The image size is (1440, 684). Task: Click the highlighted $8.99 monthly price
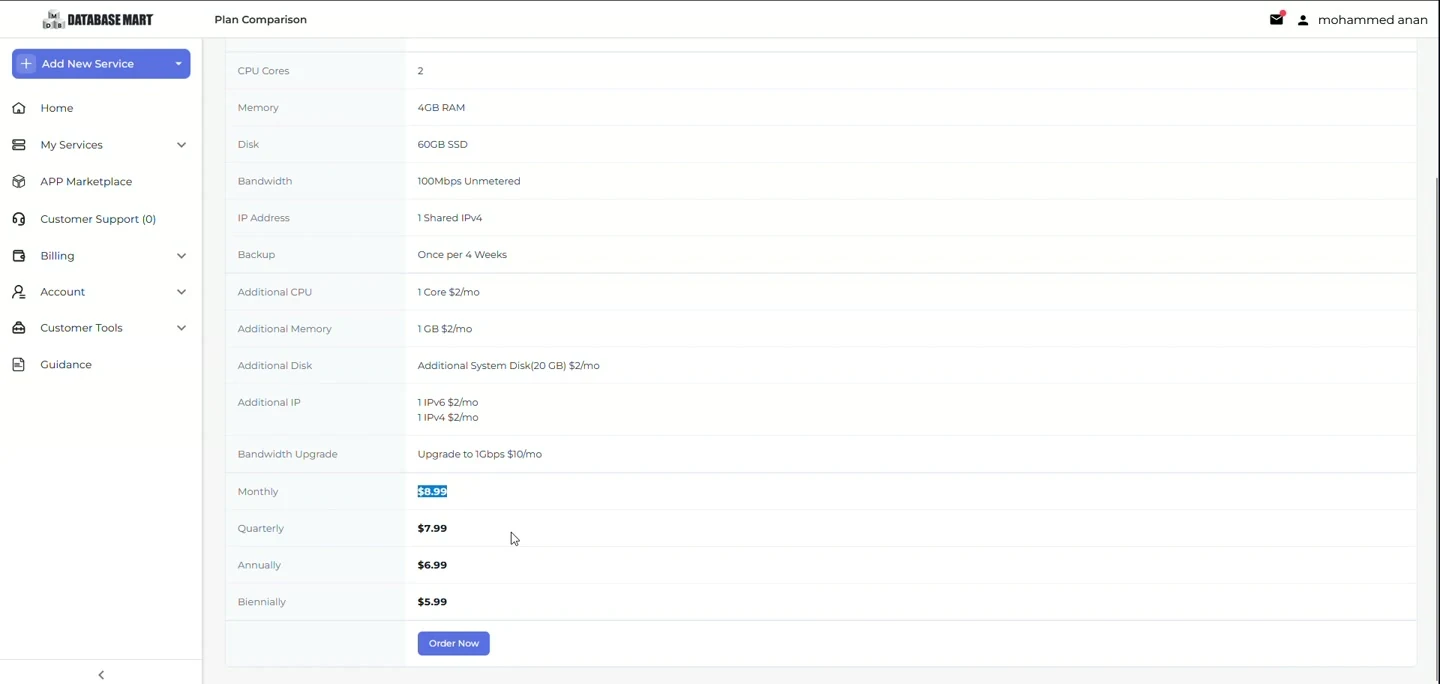pyautogui.click(x=432, y=492)
